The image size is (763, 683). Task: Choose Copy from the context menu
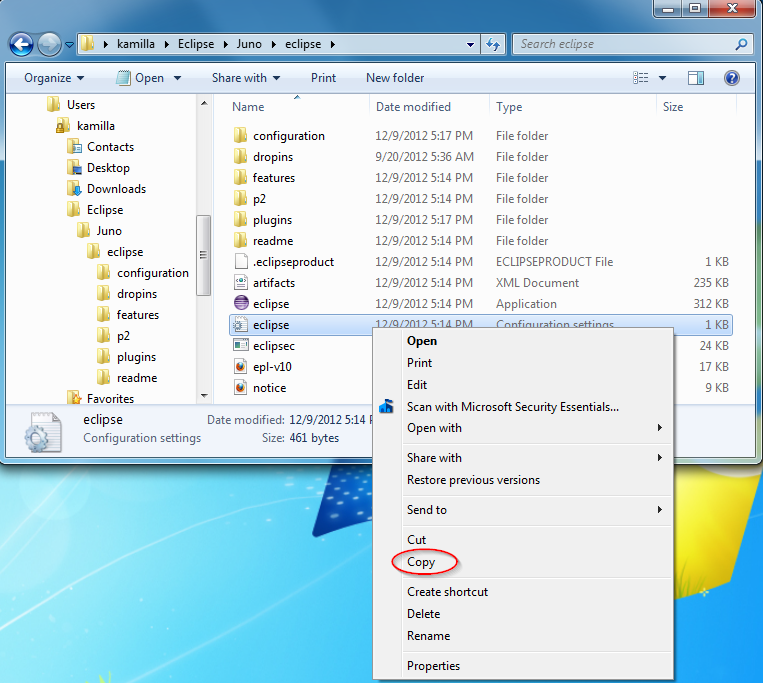(421, 562)
